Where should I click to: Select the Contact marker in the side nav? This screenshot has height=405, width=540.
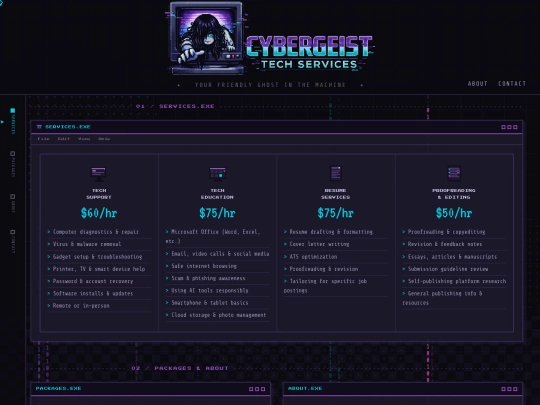click(13, 232)
